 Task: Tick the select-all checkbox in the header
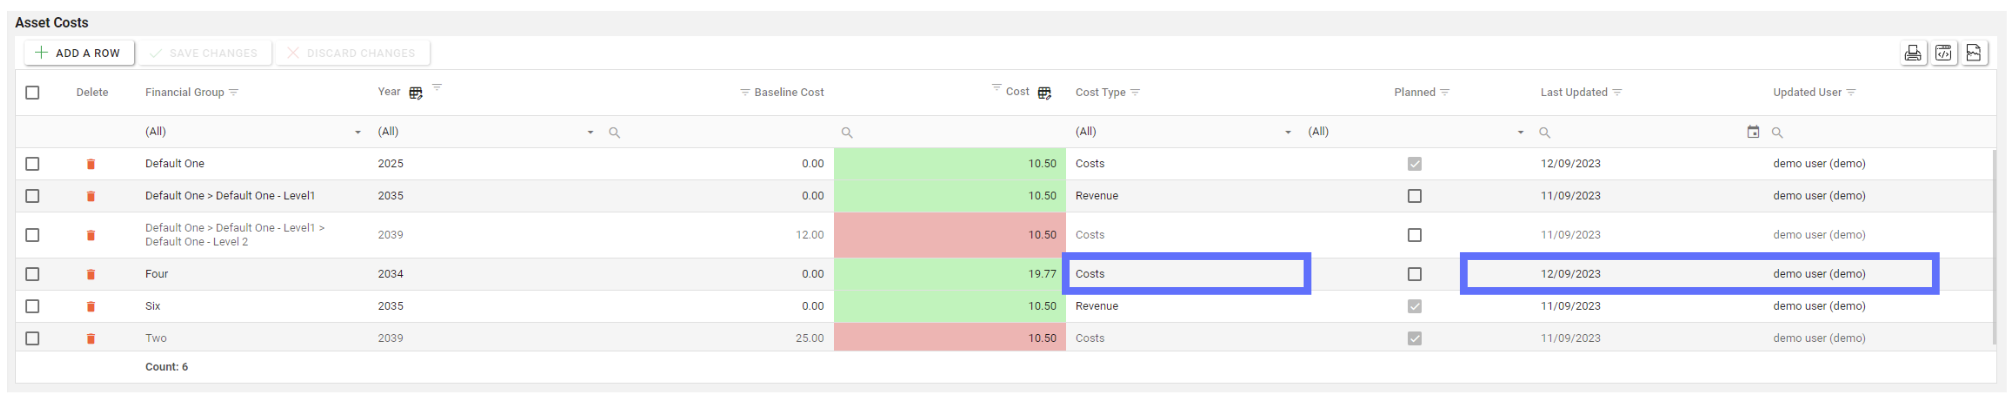coord(32,93)
